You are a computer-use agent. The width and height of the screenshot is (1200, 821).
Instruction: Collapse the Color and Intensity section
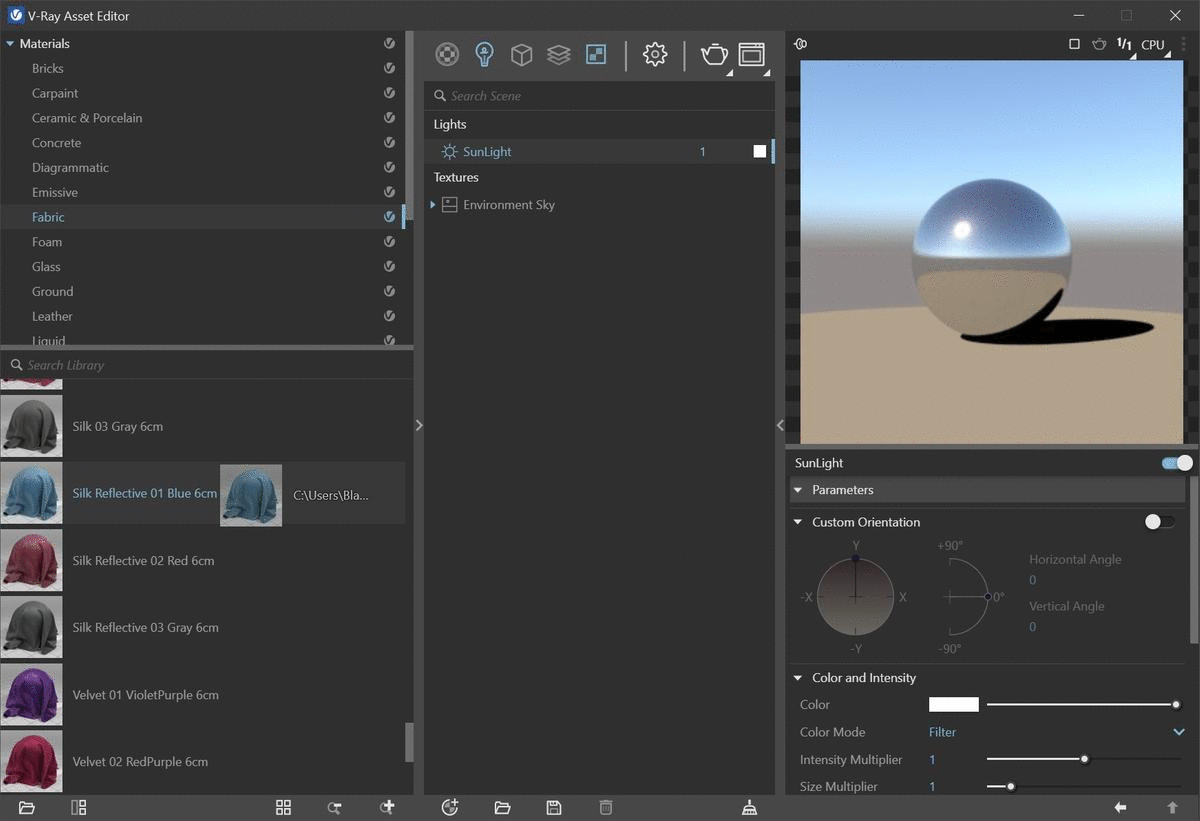pos(798,678)
